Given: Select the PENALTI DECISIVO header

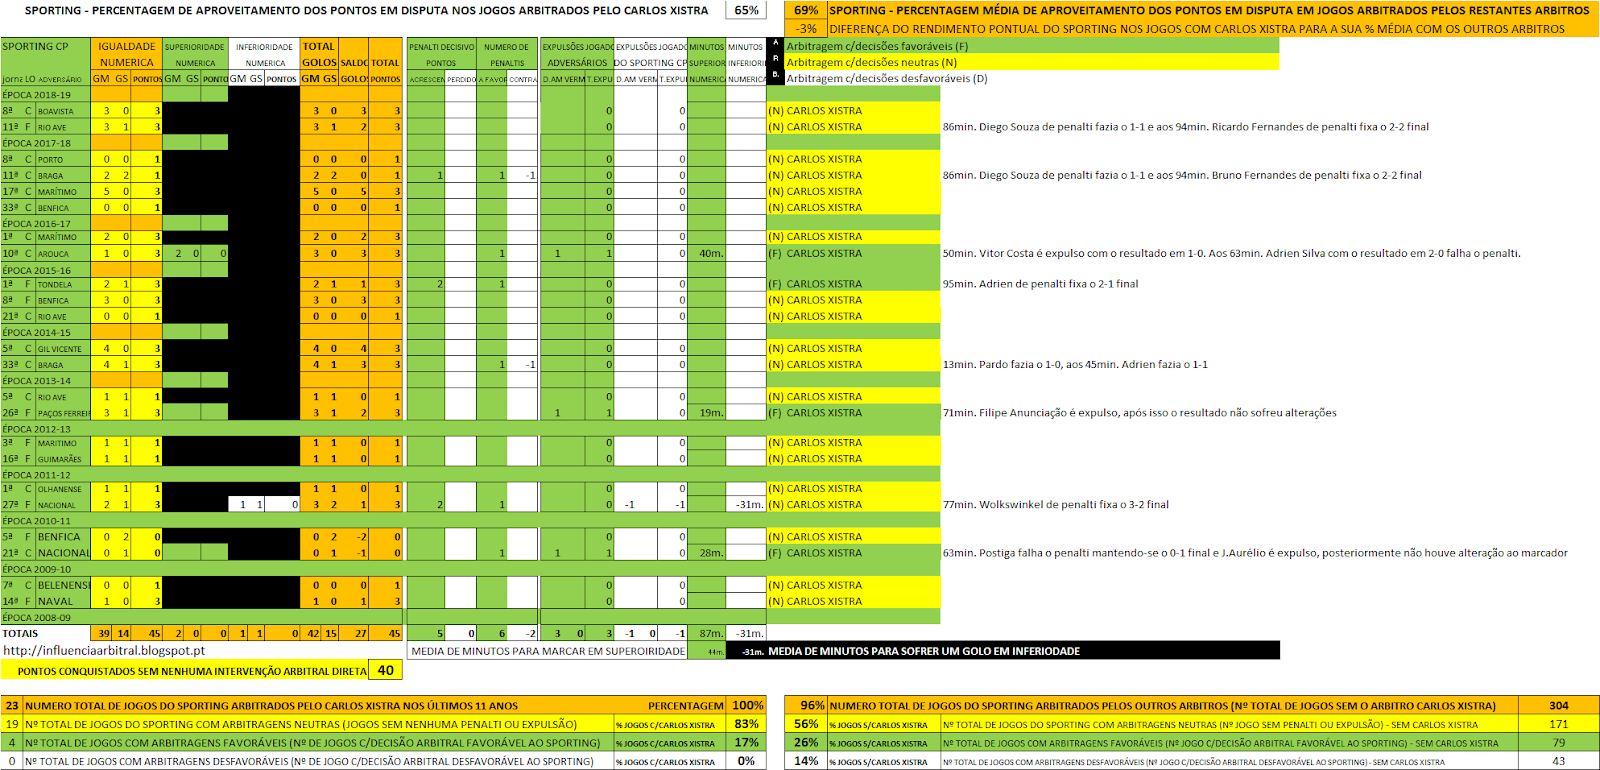Looking at the screenshot, I should pyautogui.click(x=441, y=46).
